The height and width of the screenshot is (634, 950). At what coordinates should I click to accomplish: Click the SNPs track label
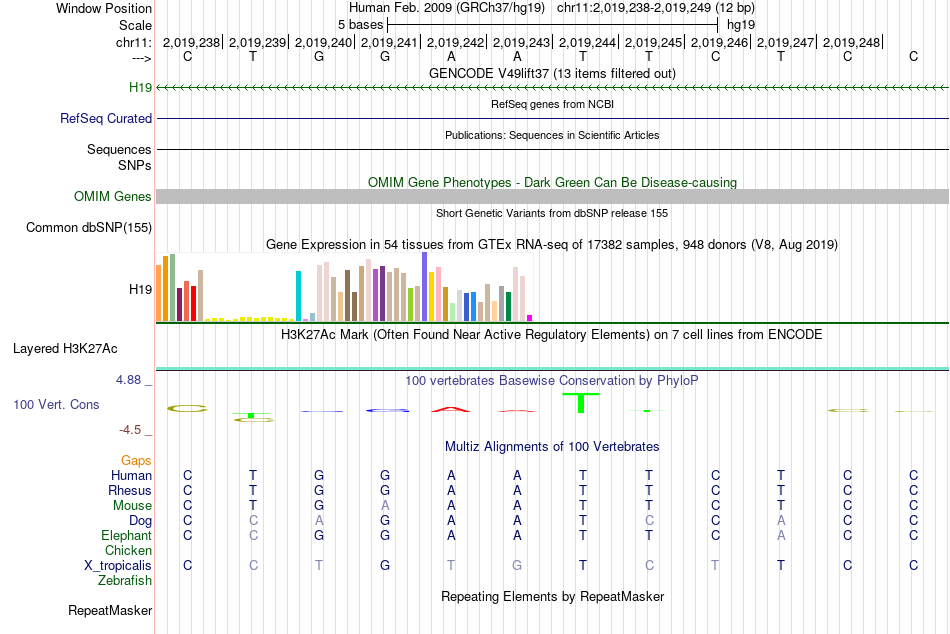[x=135, y=165]
